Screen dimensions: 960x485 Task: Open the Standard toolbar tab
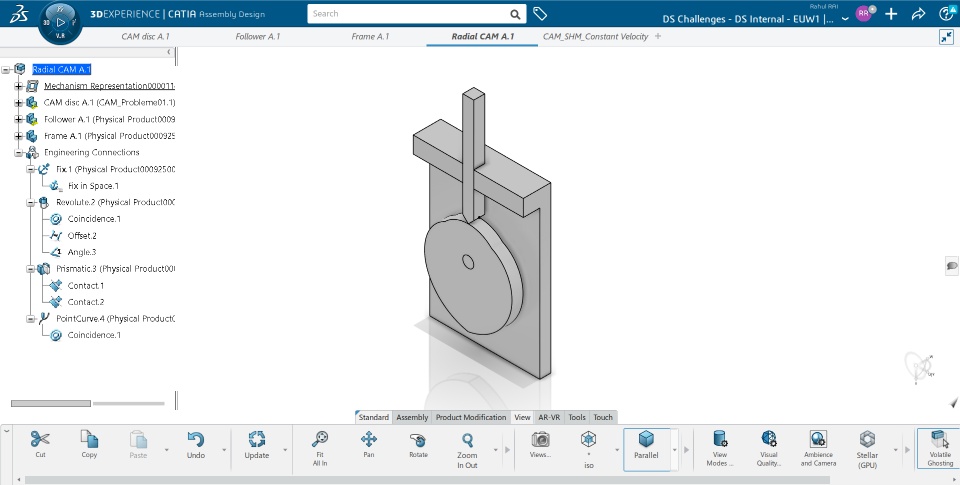(373, 417)
